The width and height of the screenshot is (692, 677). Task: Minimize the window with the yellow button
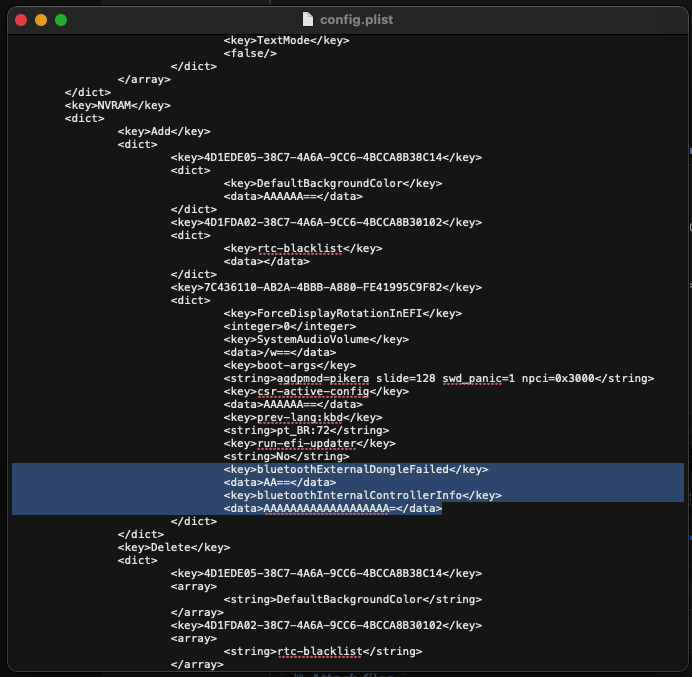tap(41, 19)
